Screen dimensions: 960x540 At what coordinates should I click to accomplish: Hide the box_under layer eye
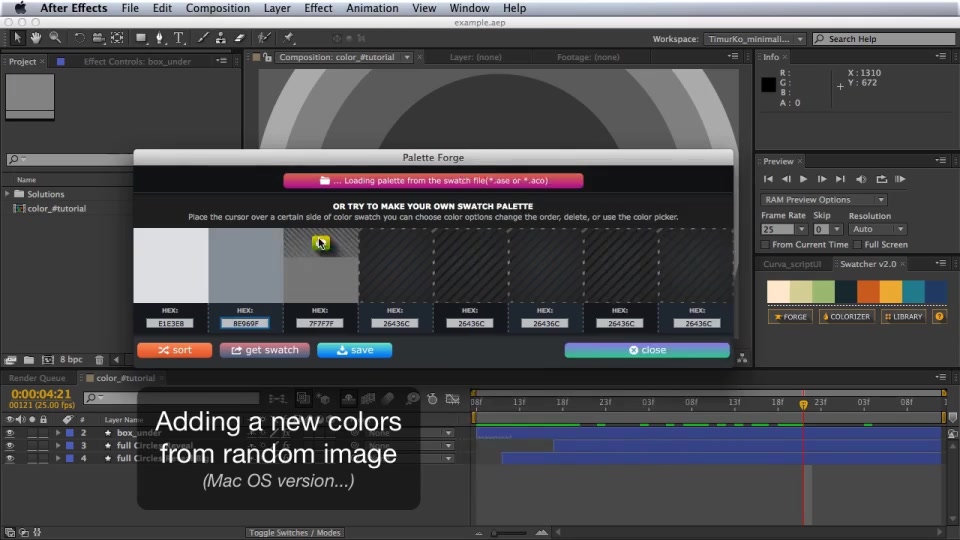tap(9, 433)
